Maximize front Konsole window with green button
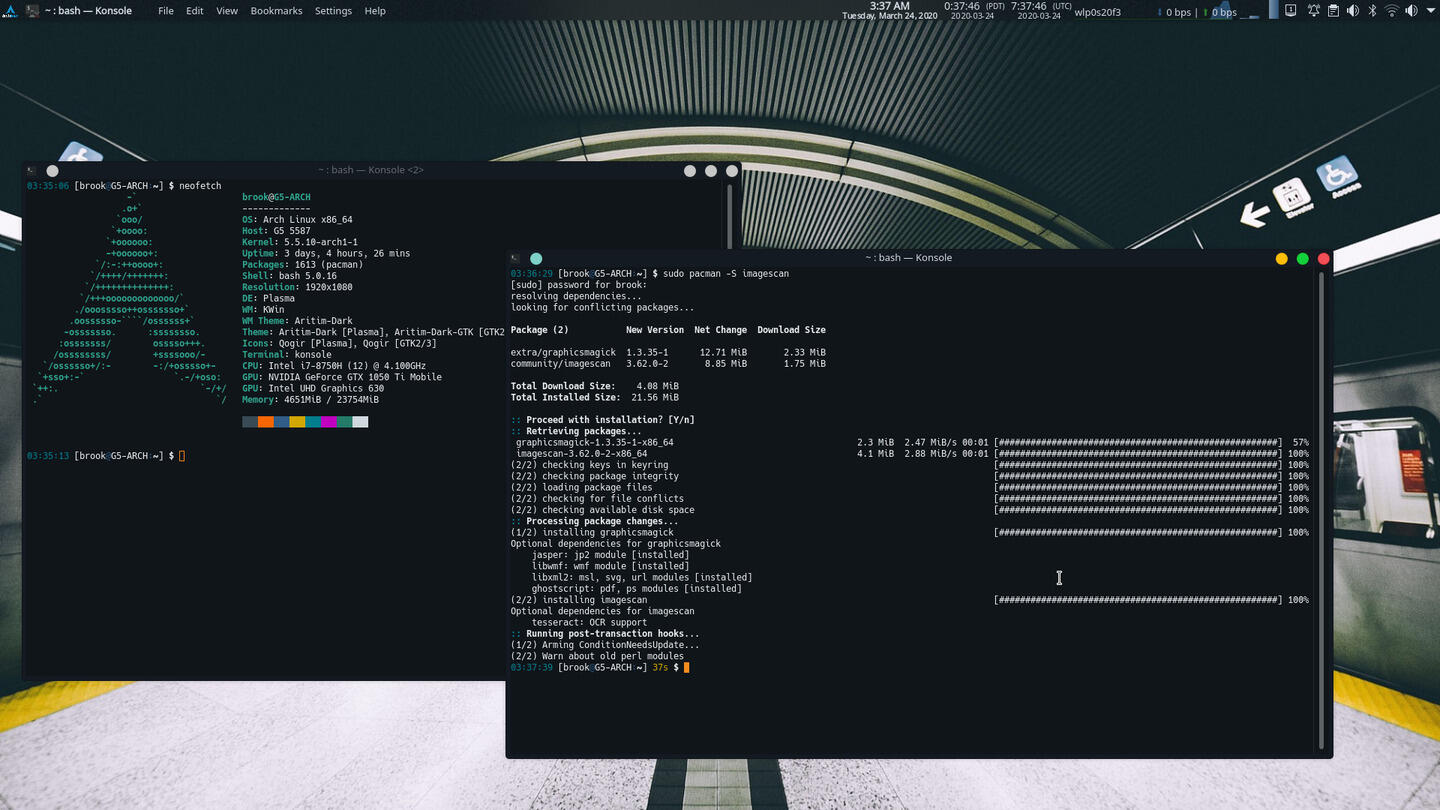Screen dimensions: 1440x810 (x=1302, y=258)
